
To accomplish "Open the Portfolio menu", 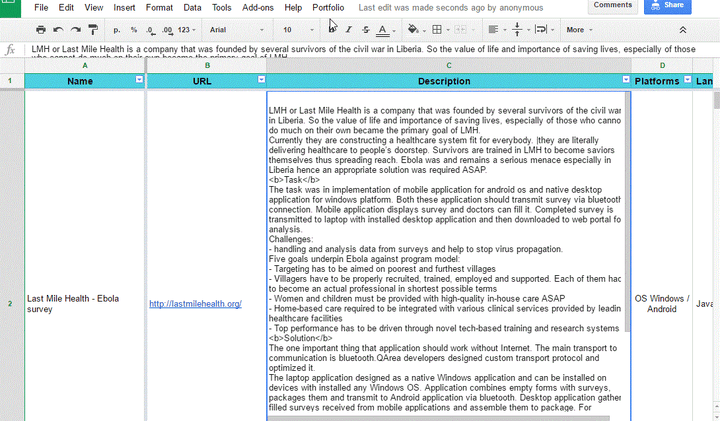I will (328, 7).
